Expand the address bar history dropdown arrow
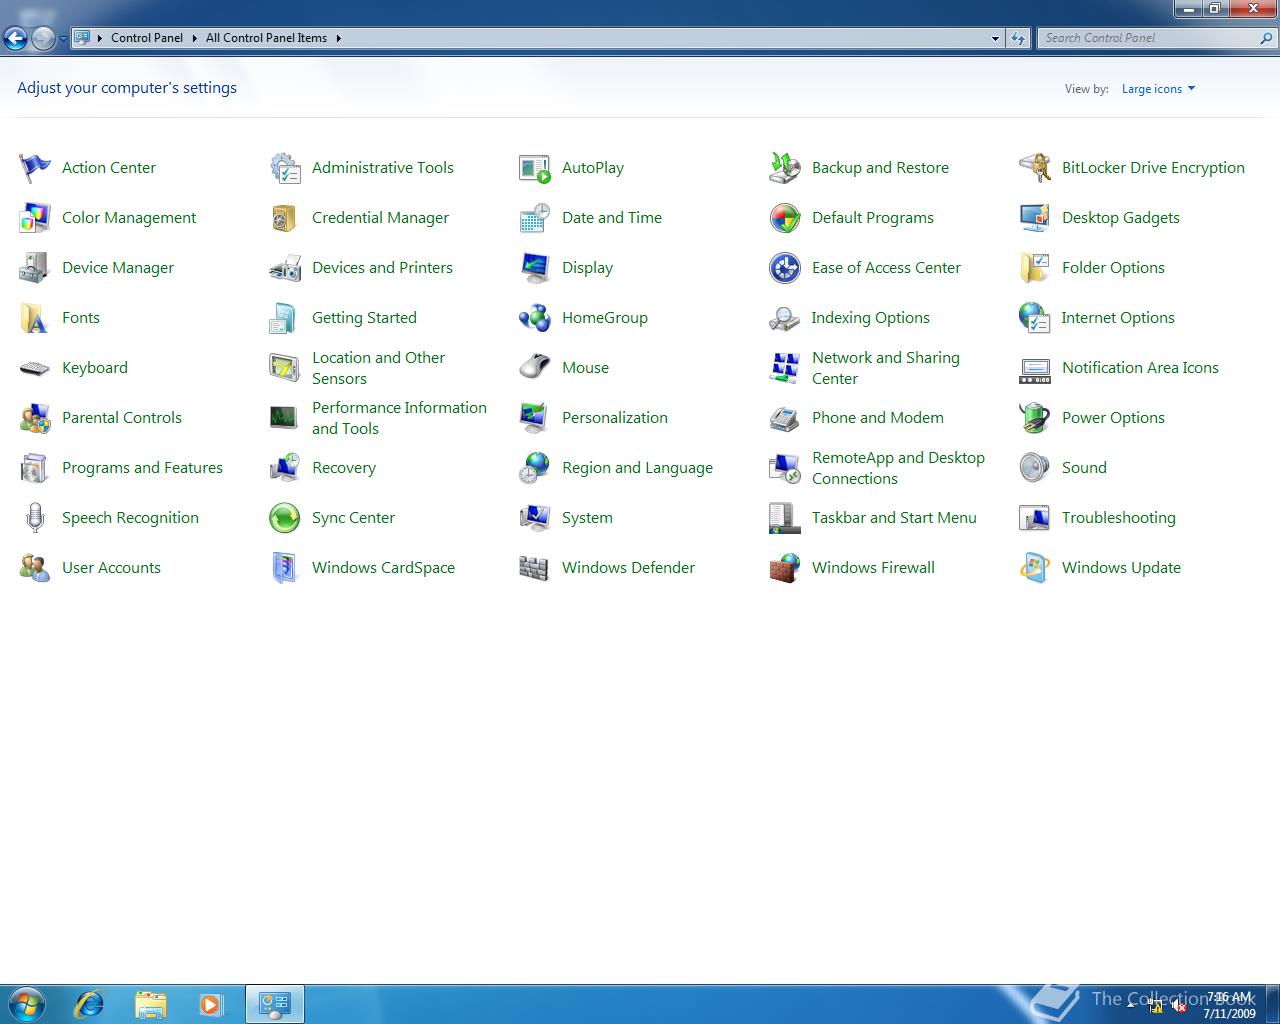This screenshot has width=1280, height=1024. point(995,38)
